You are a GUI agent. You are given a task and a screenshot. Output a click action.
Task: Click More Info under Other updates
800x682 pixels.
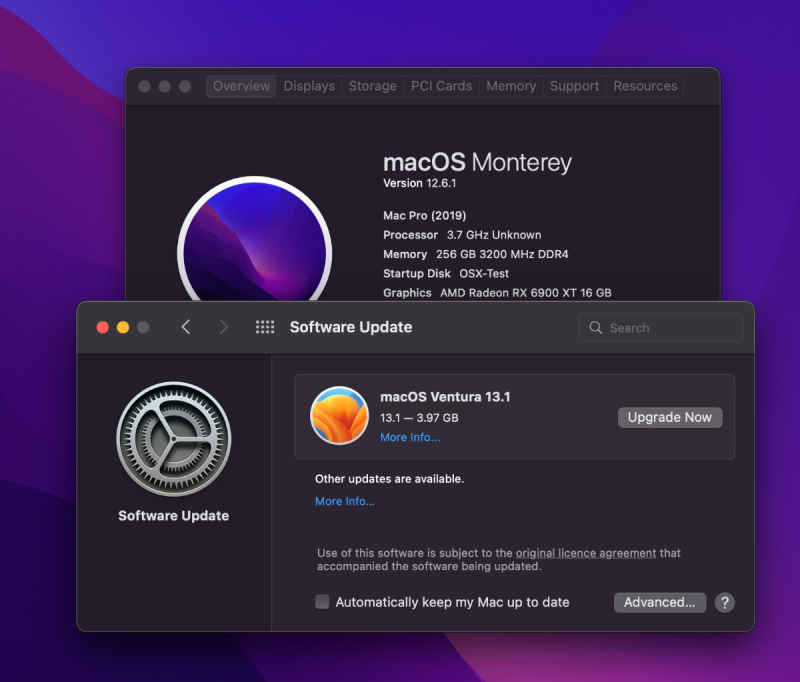(344, 501)
